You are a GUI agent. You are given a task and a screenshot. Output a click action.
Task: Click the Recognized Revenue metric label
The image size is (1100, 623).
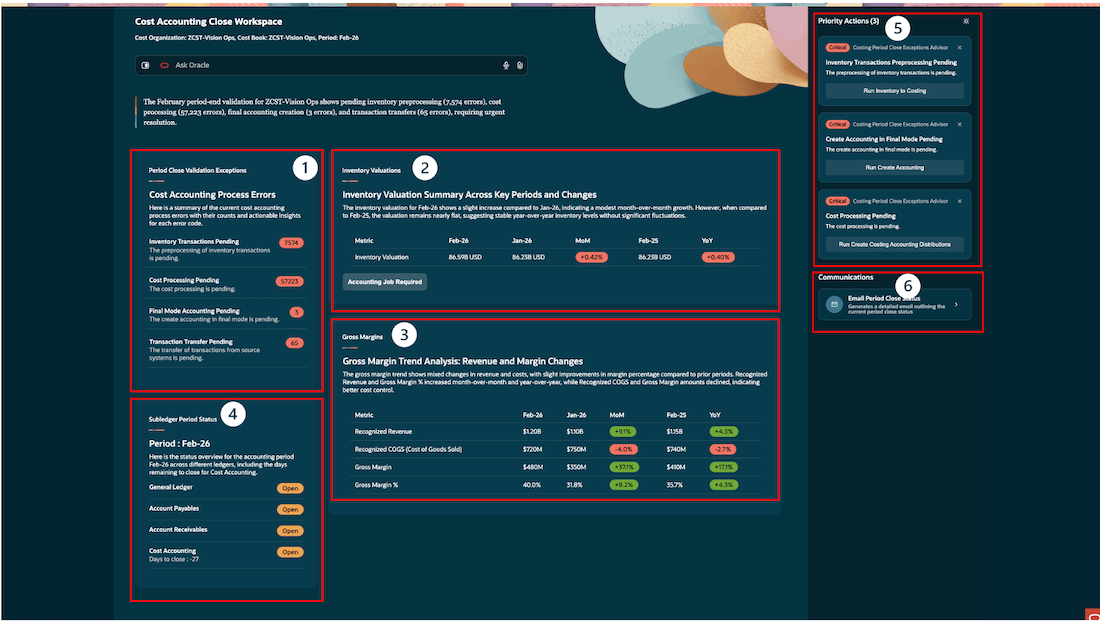coord(383,432)
